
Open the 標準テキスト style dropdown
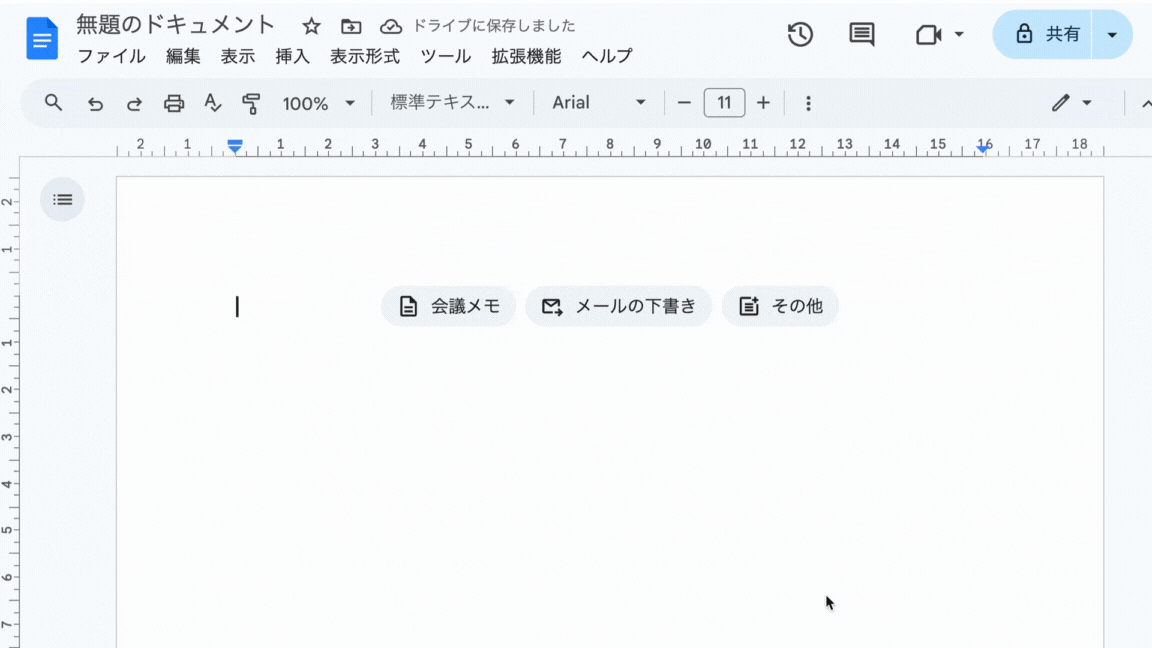pos(452,103)
